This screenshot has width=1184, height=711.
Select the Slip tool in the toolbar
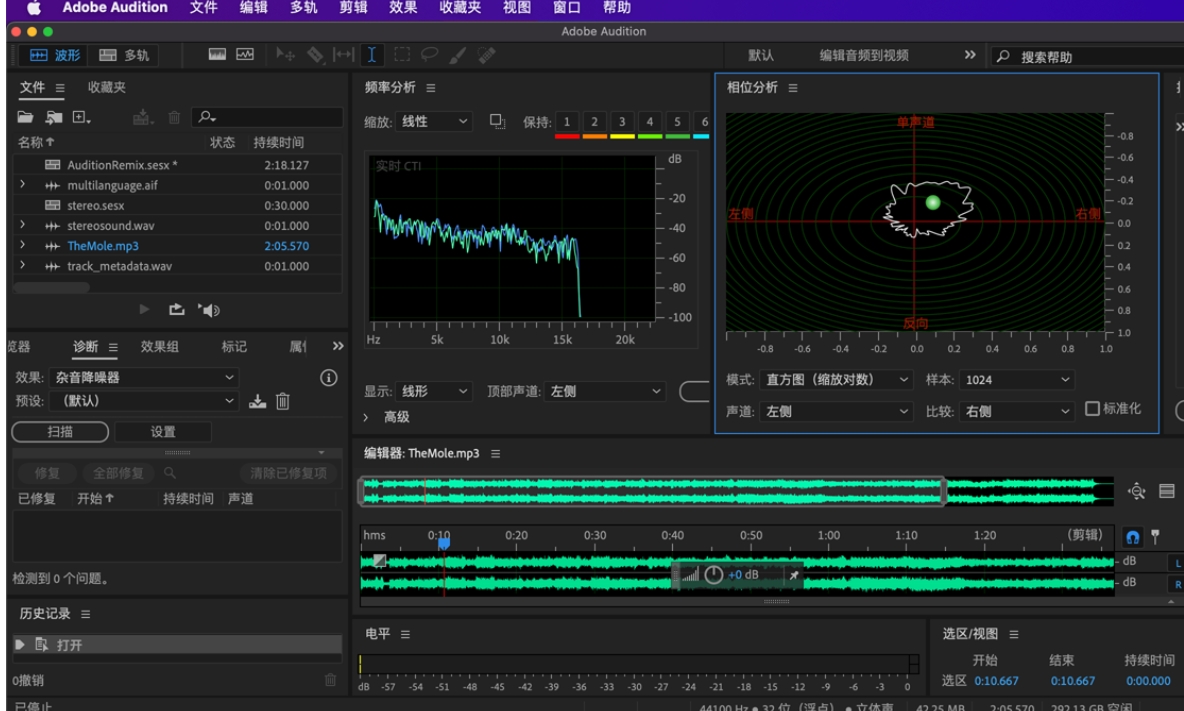(344, 54)
